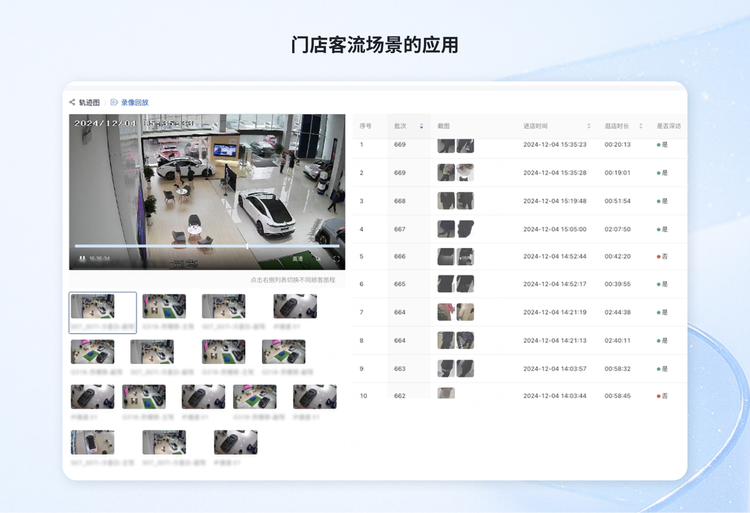
Task: Click stay duration 00:19:01
Action: [x=618, y=173]
